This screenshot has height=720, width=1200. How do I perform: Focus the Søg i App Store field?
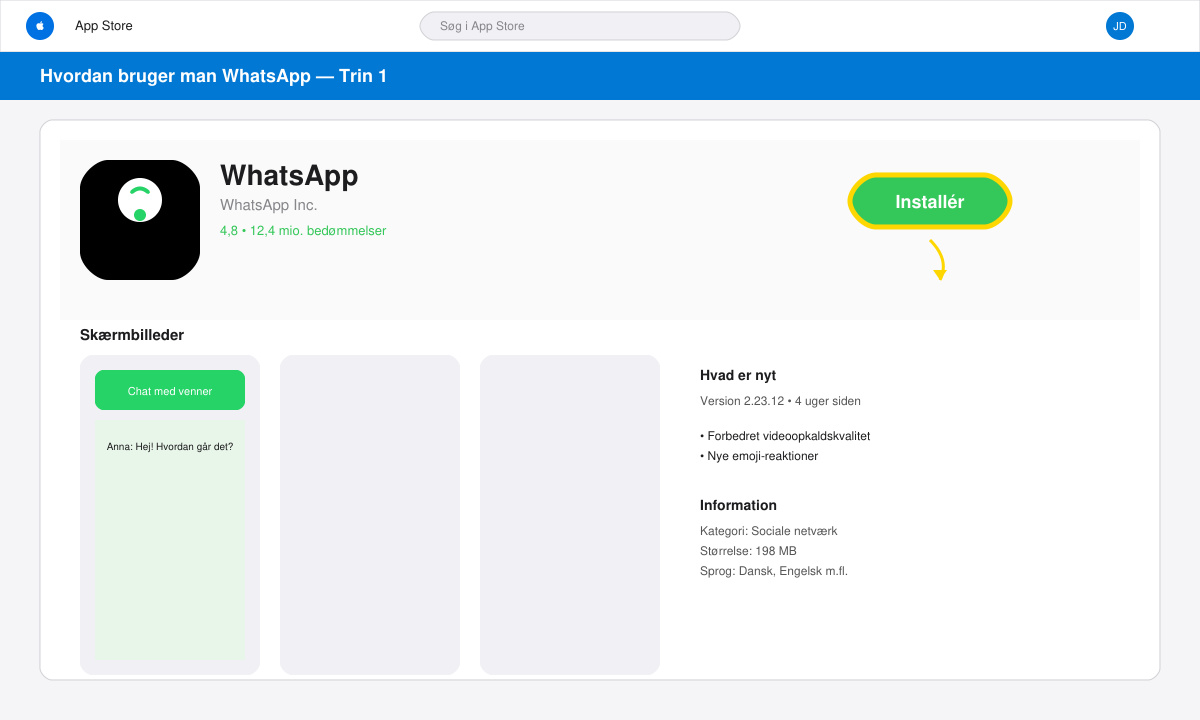(580, 26)
